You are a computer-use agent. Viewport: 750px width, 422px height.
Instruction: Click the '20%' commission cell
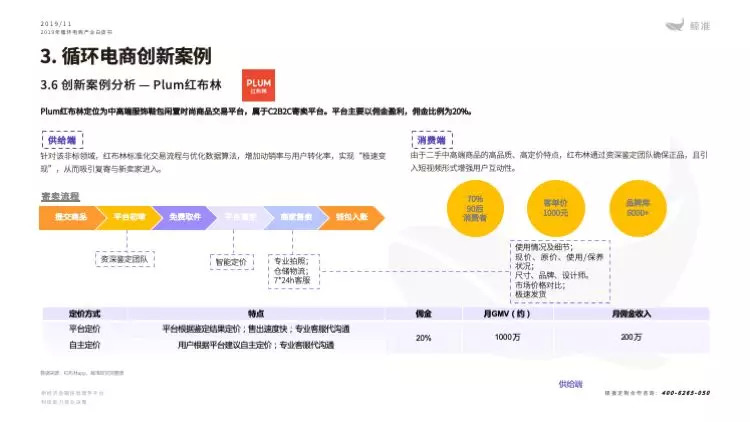423,338
